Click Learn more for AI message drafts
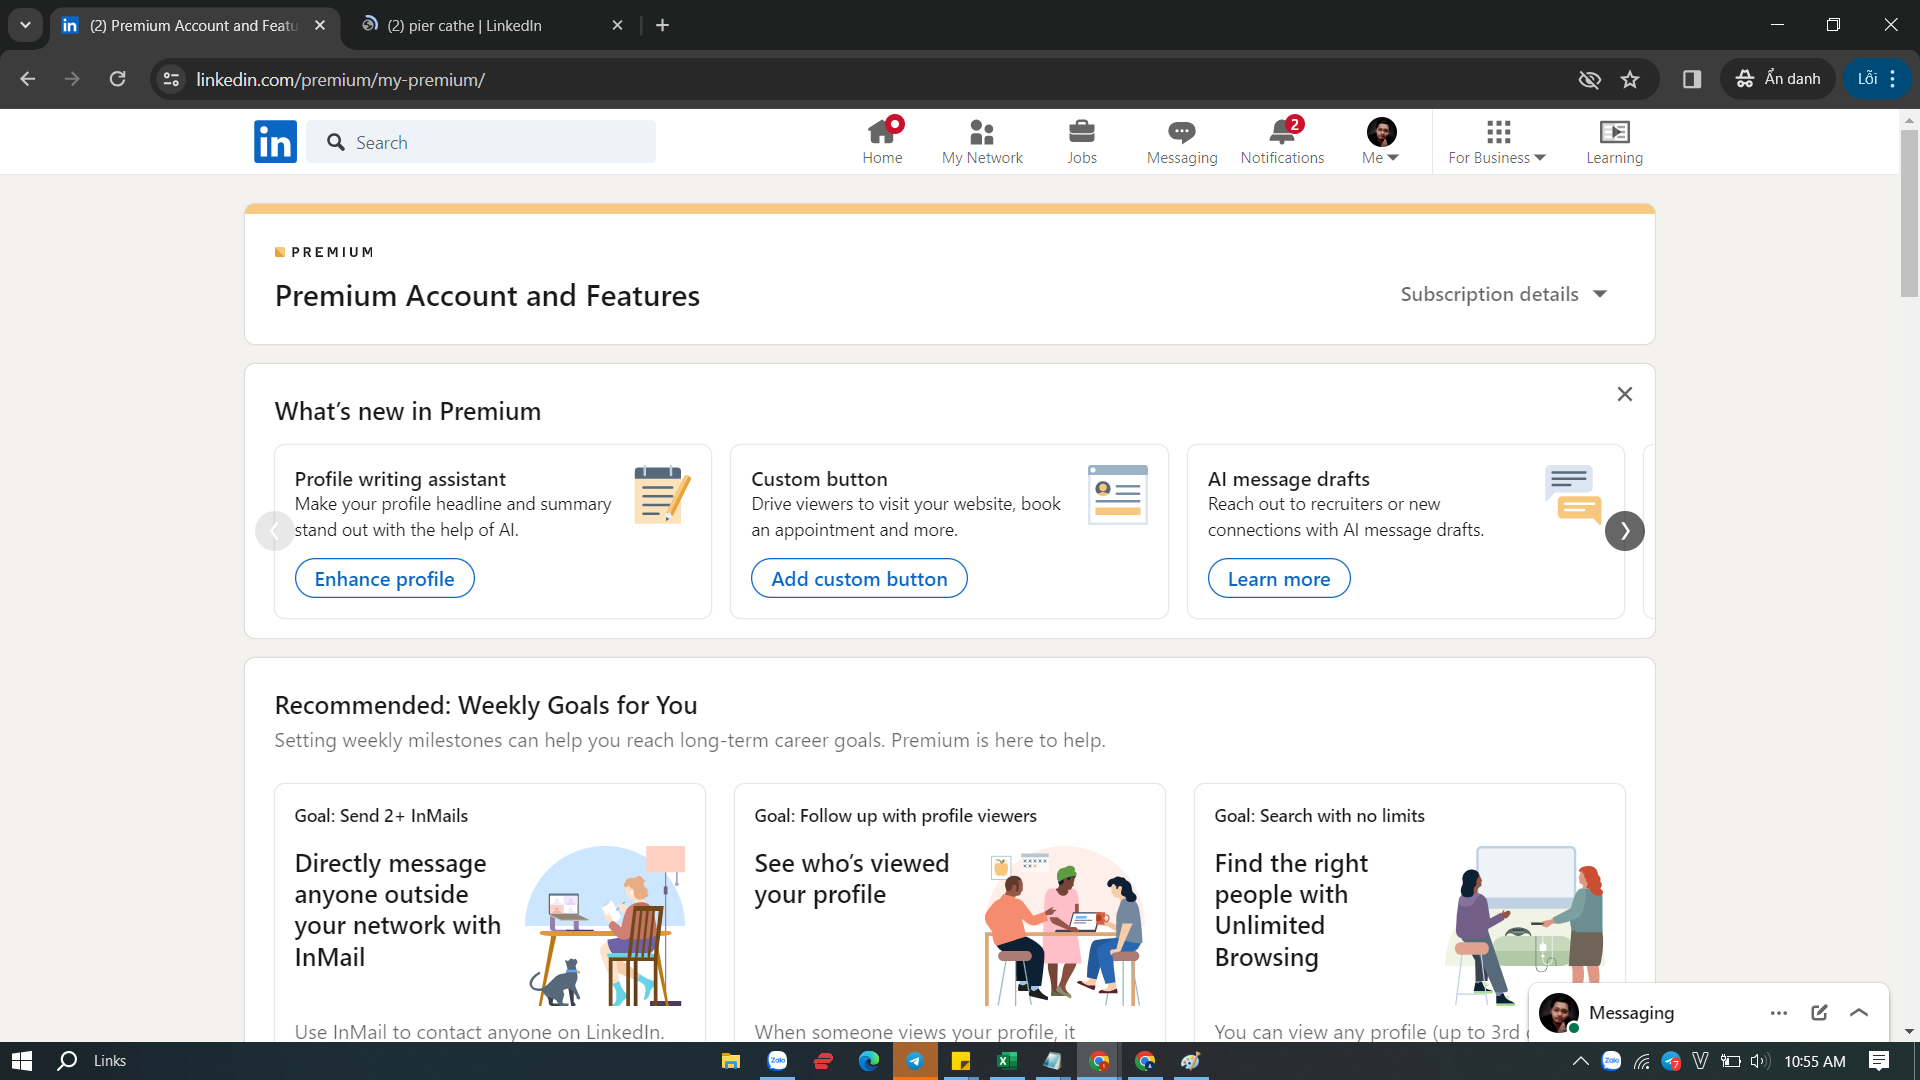The height and width of the screenshot is (1080, 1920). click(x=1279, y=579)
